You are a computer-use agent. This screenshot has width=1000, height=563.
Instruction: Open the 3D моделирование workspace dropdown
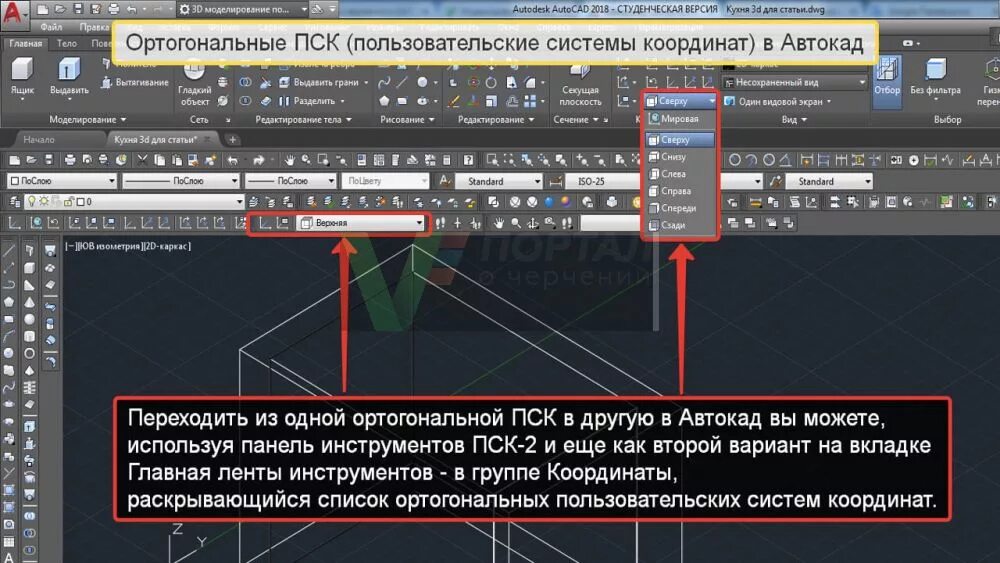[x=243, y=9]
